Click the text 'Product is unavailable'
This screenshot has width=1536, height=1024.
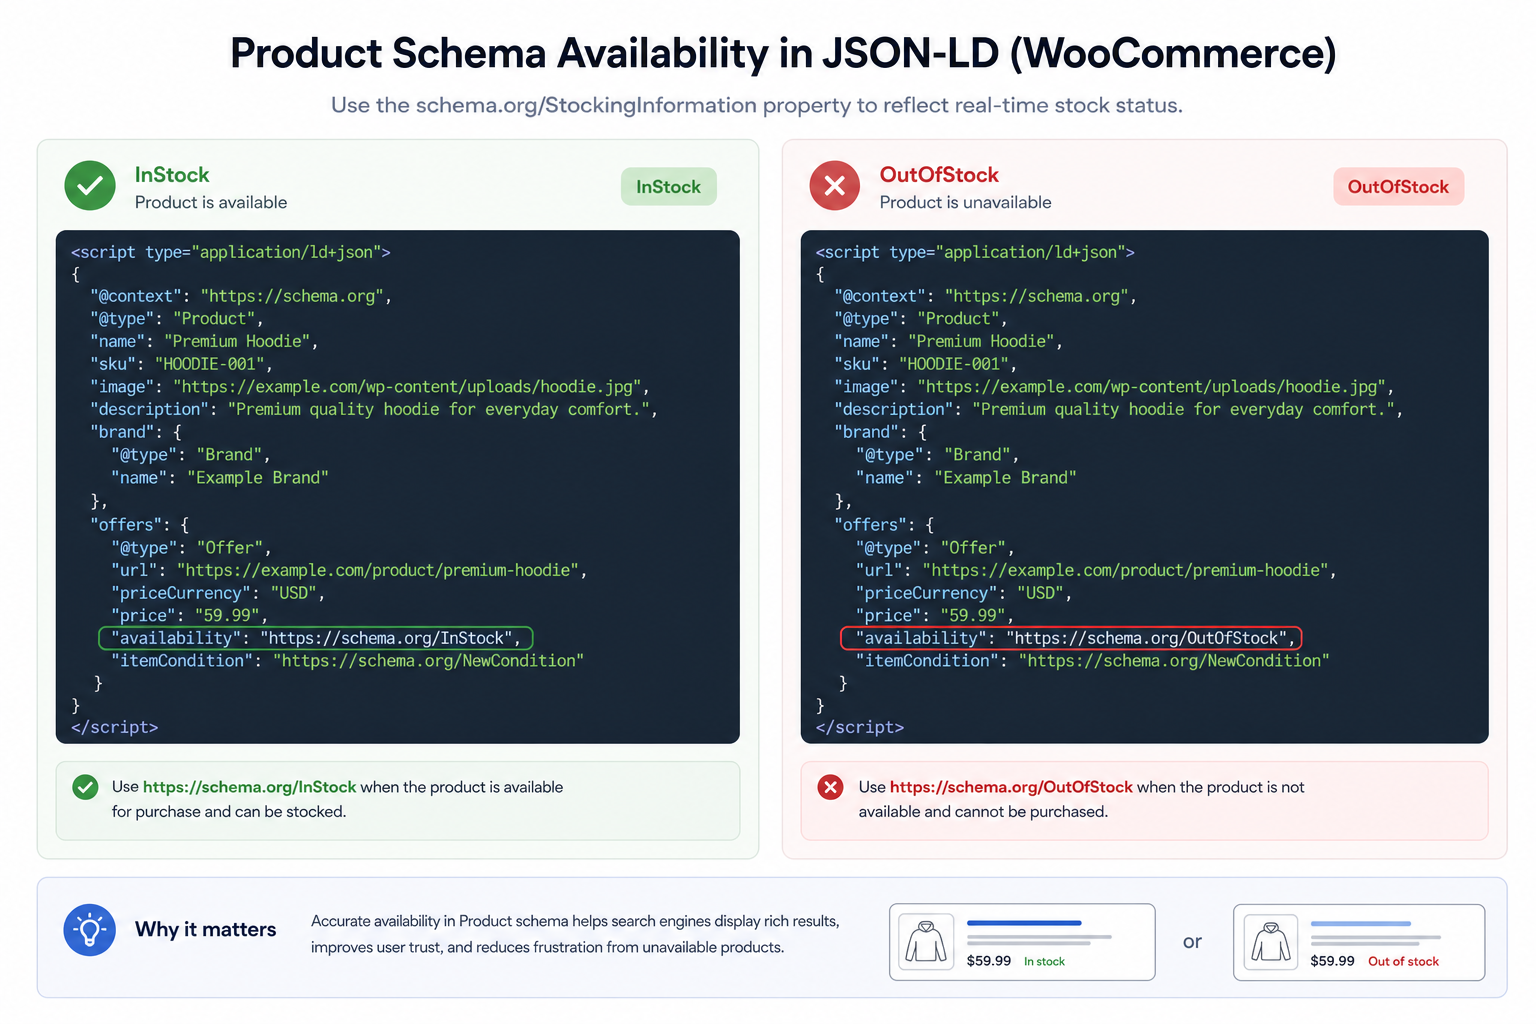[965, 202]
